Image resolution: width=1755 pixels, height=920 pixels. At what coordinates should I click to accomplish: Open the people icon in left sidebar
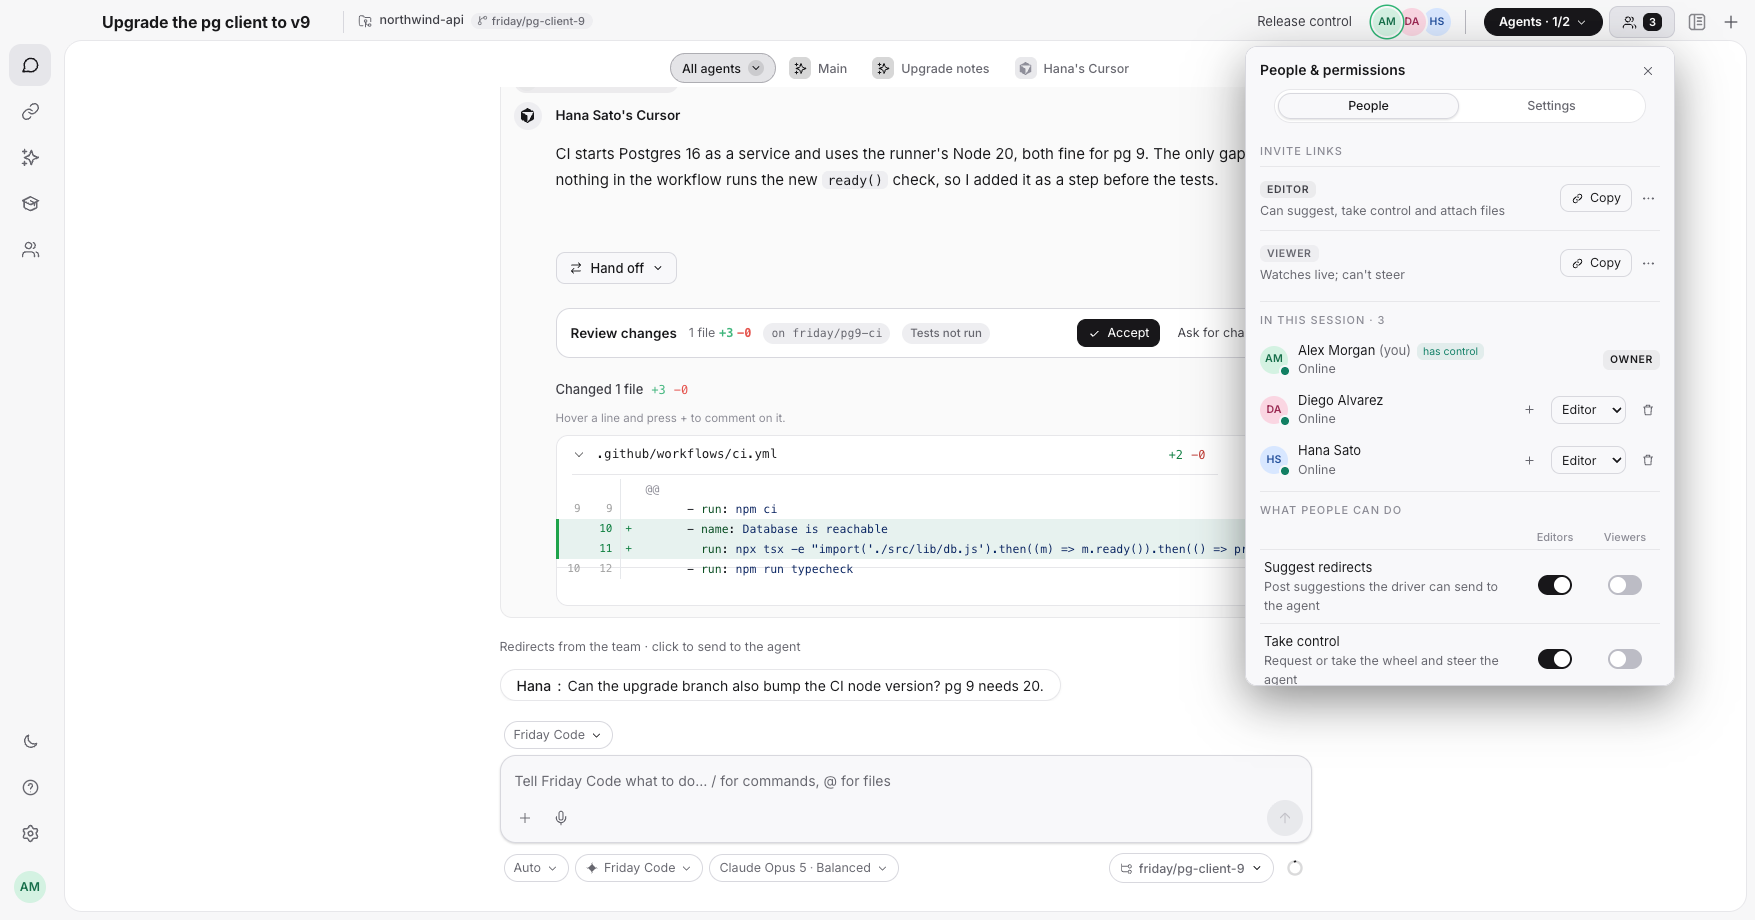tap(30, 249)
